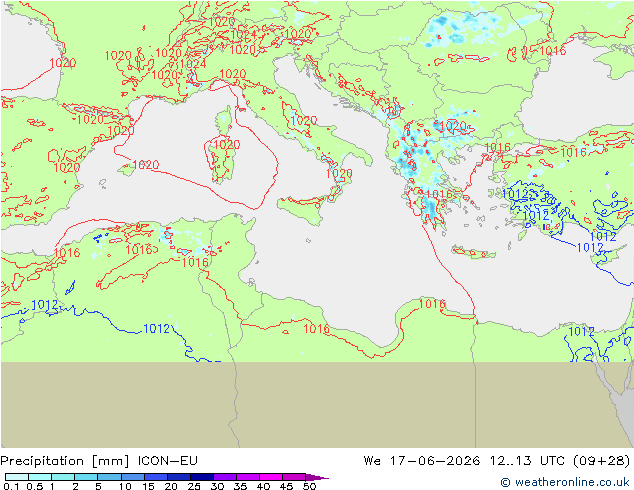This screenshot has width=634, height=490.
Task: Click the blue 1012 label in western Algeria
Action: pyautogui.click(x=44, y=304)
